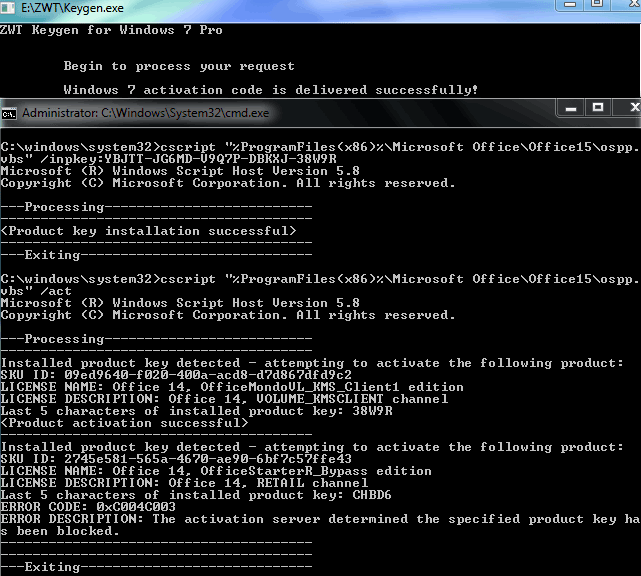Image resolution: width=641 pixels, height=576 pixels.
Task: Click 'ERROR CODE: 0xC004C003' line
Action: pyautogui.click(x=88, y=507)
